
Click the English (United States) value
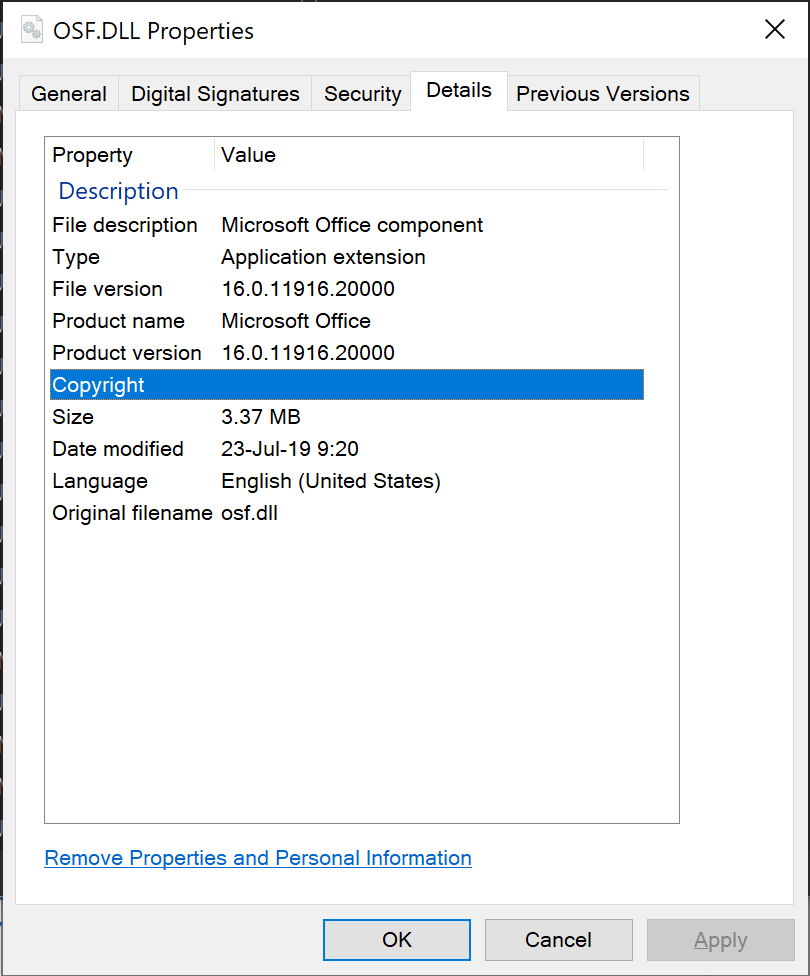(x=331, y=481)
